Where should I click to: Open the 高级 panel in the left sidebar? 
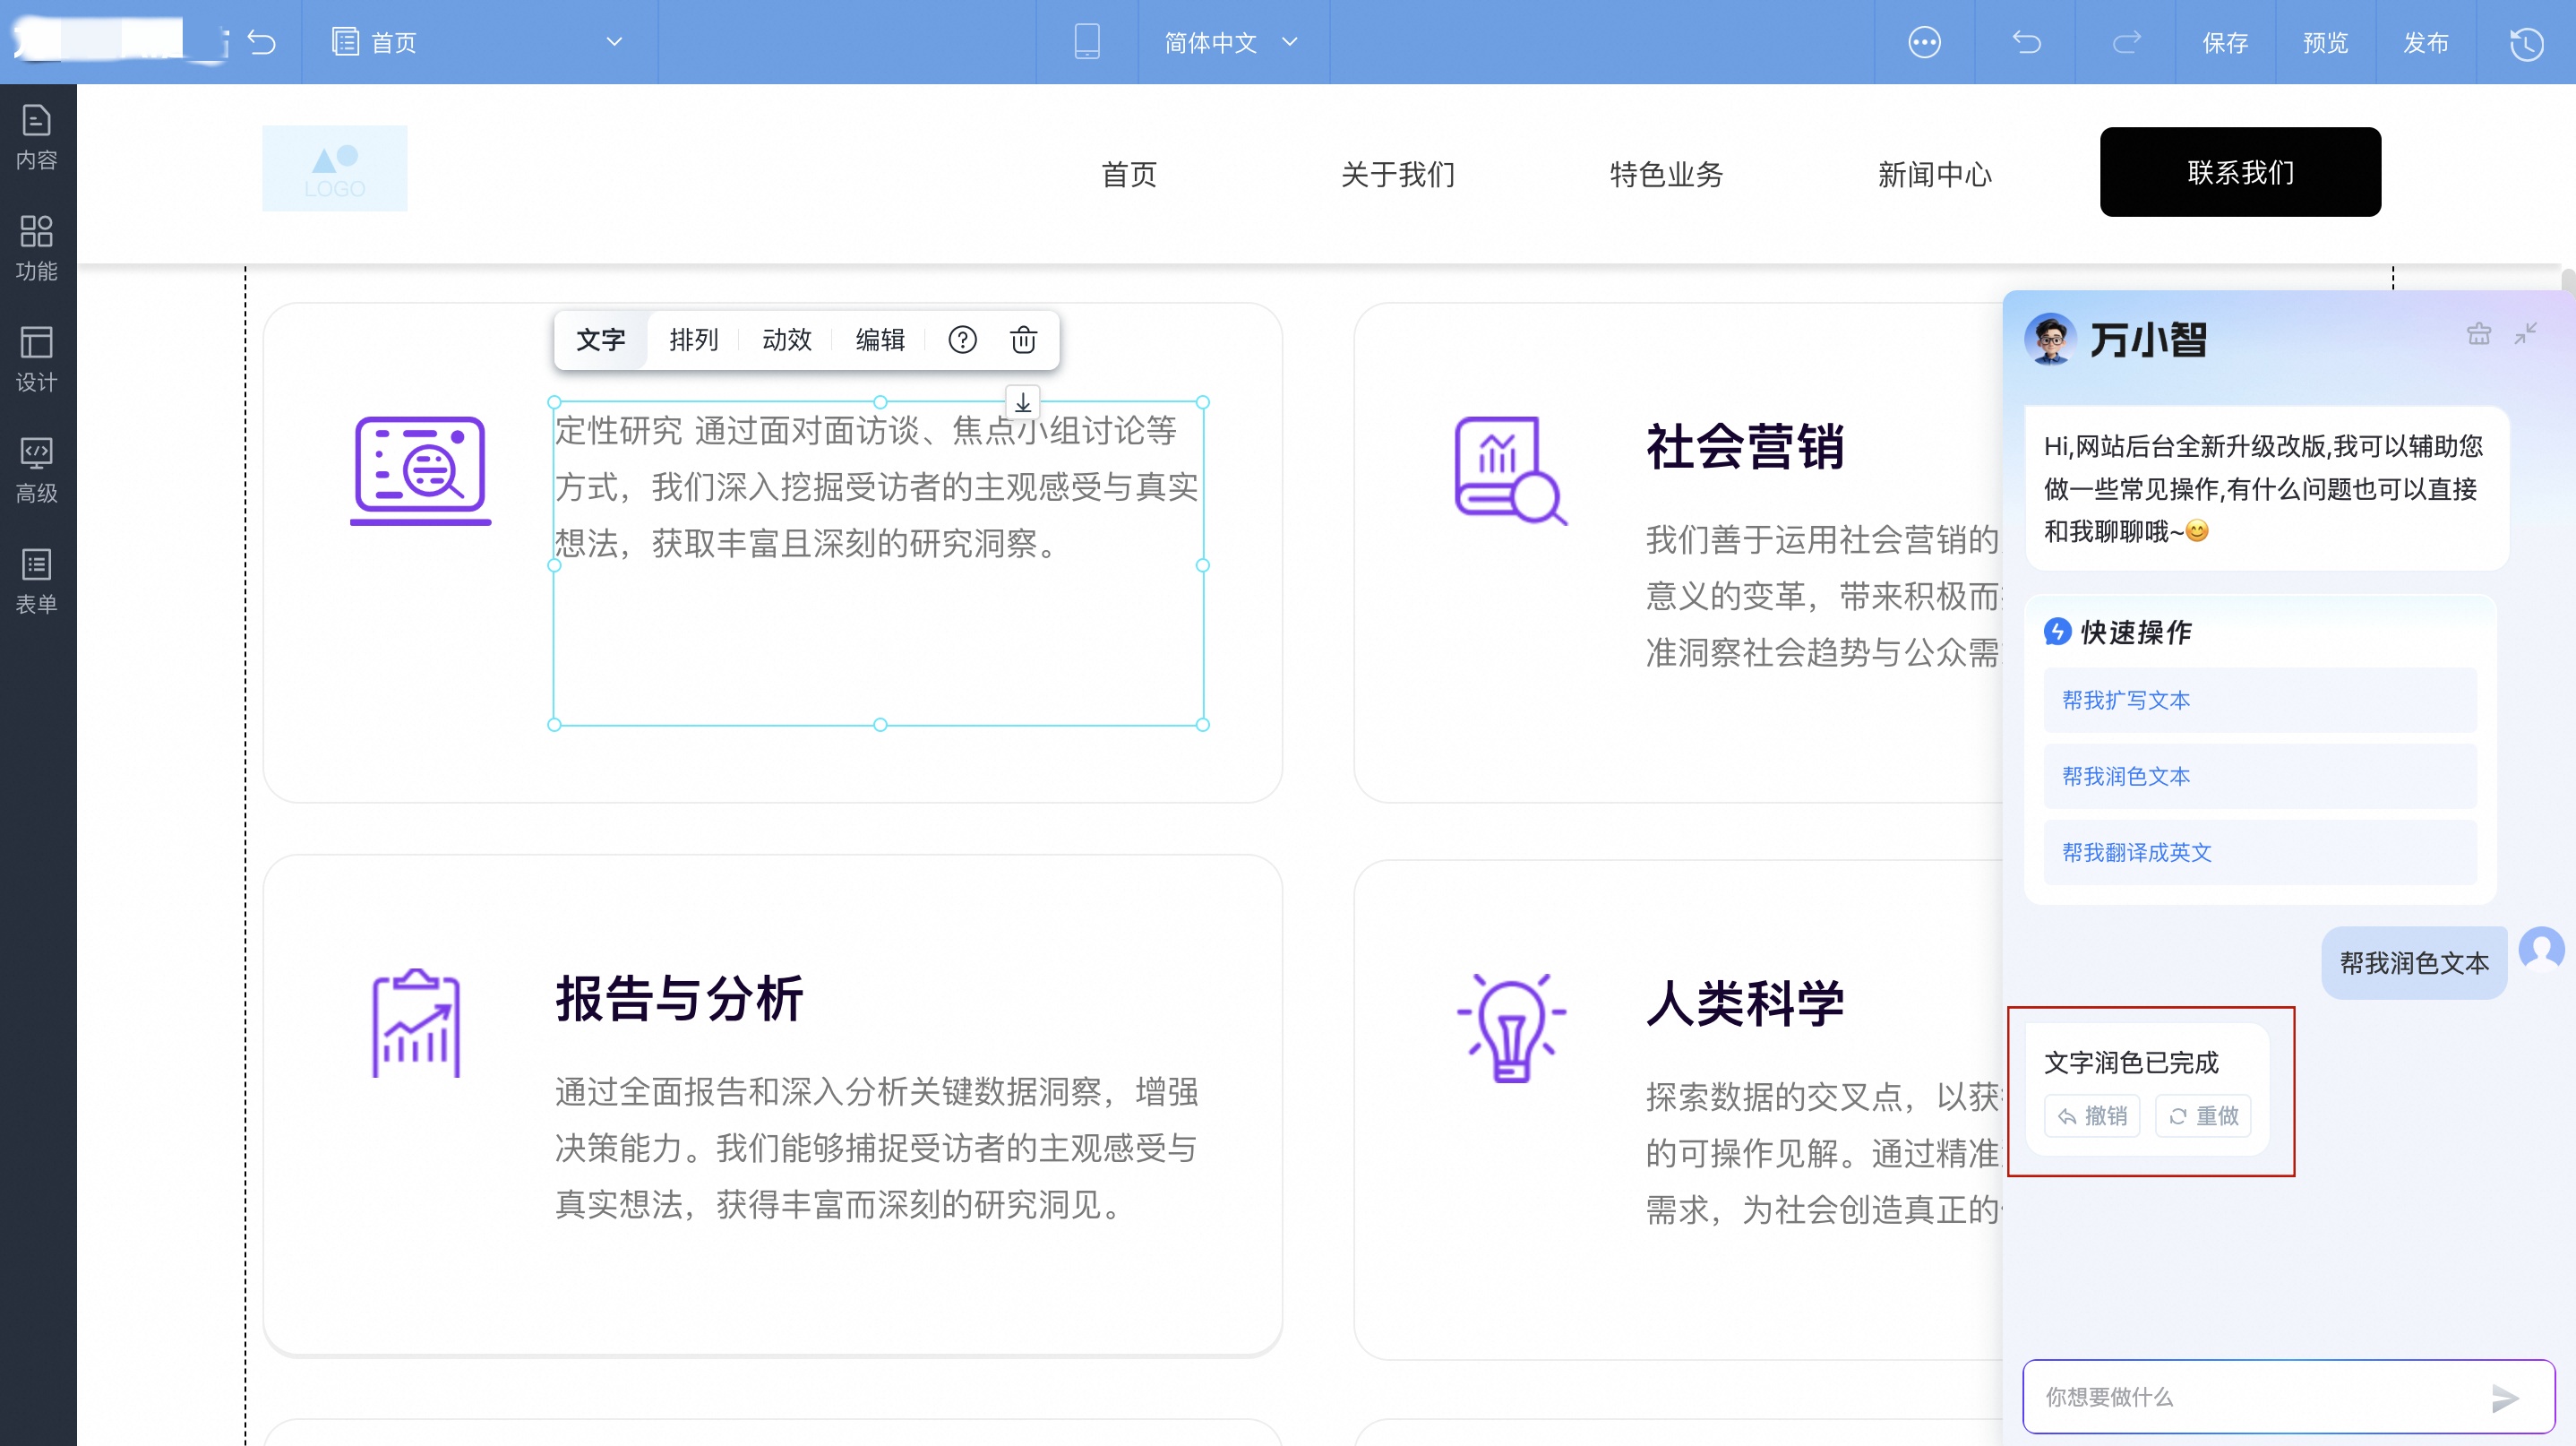click(x=37, y=470)
